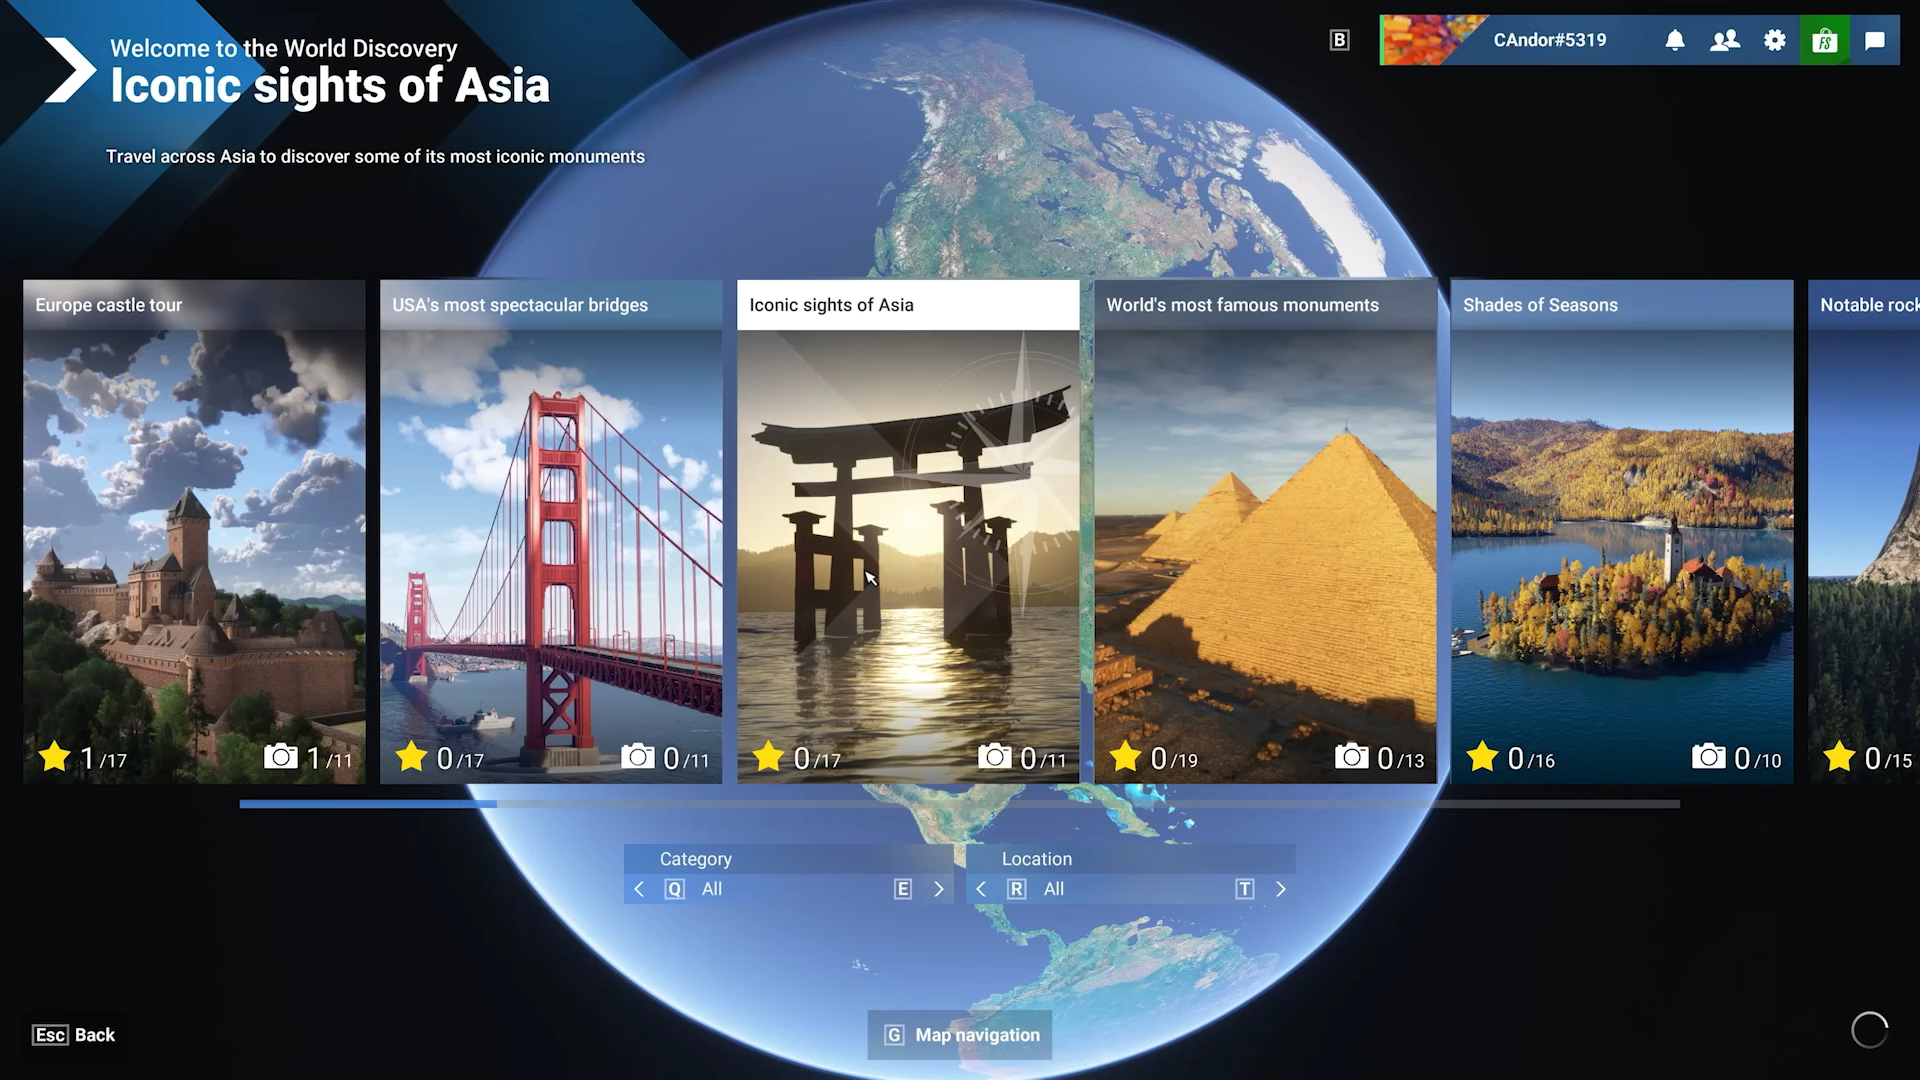Image resolution: width=1920 pixels, height=1080 pixels.
Task: Click the horizontal carousel scroll bar
Action: [959, 804]
